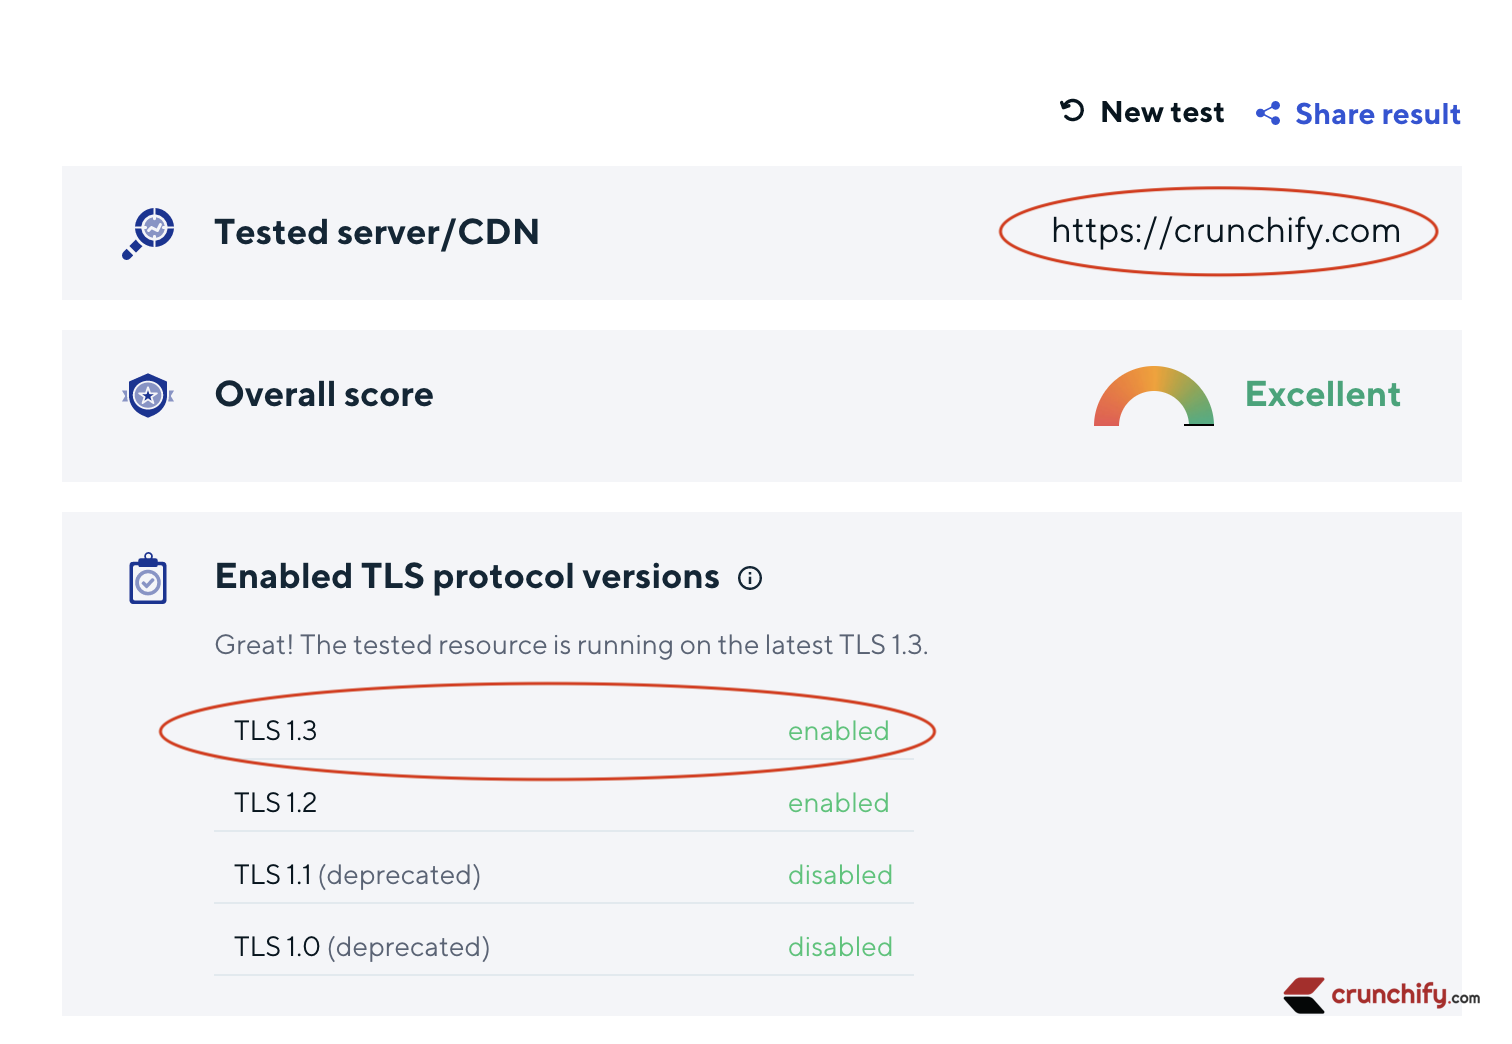This screenshot has width=1512, height=1044.
Task: Click the New test refresh icon
Action: pos(1072,111)
